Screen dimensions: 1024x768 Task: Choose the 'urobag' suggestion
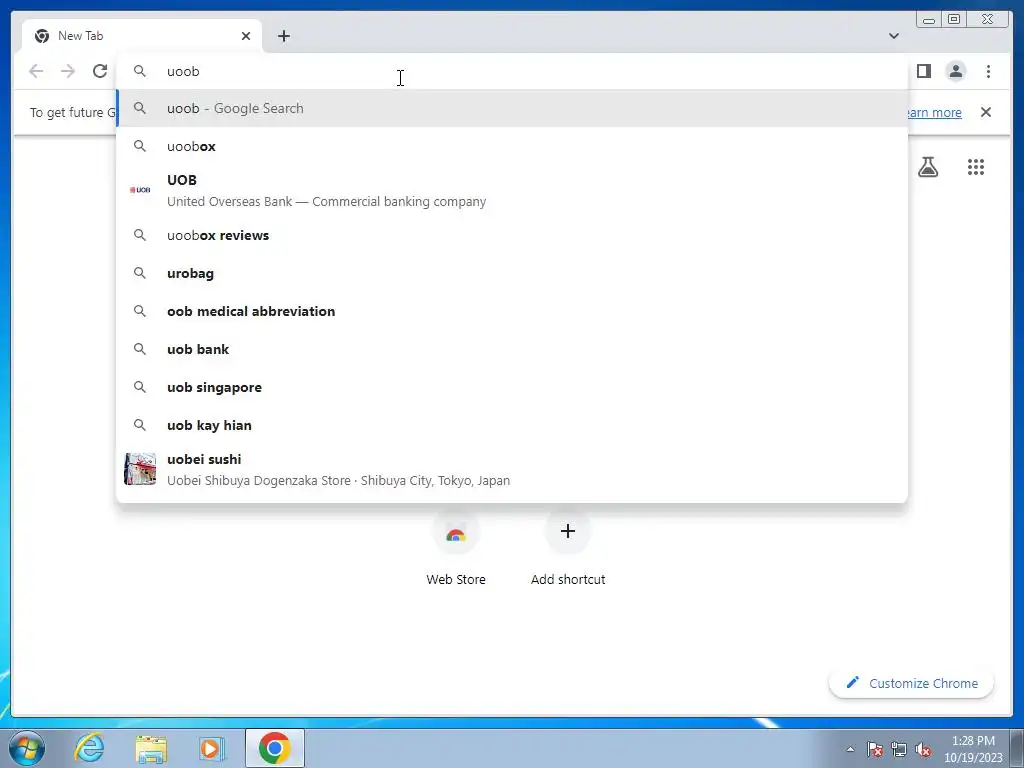[x=512, y=273]
